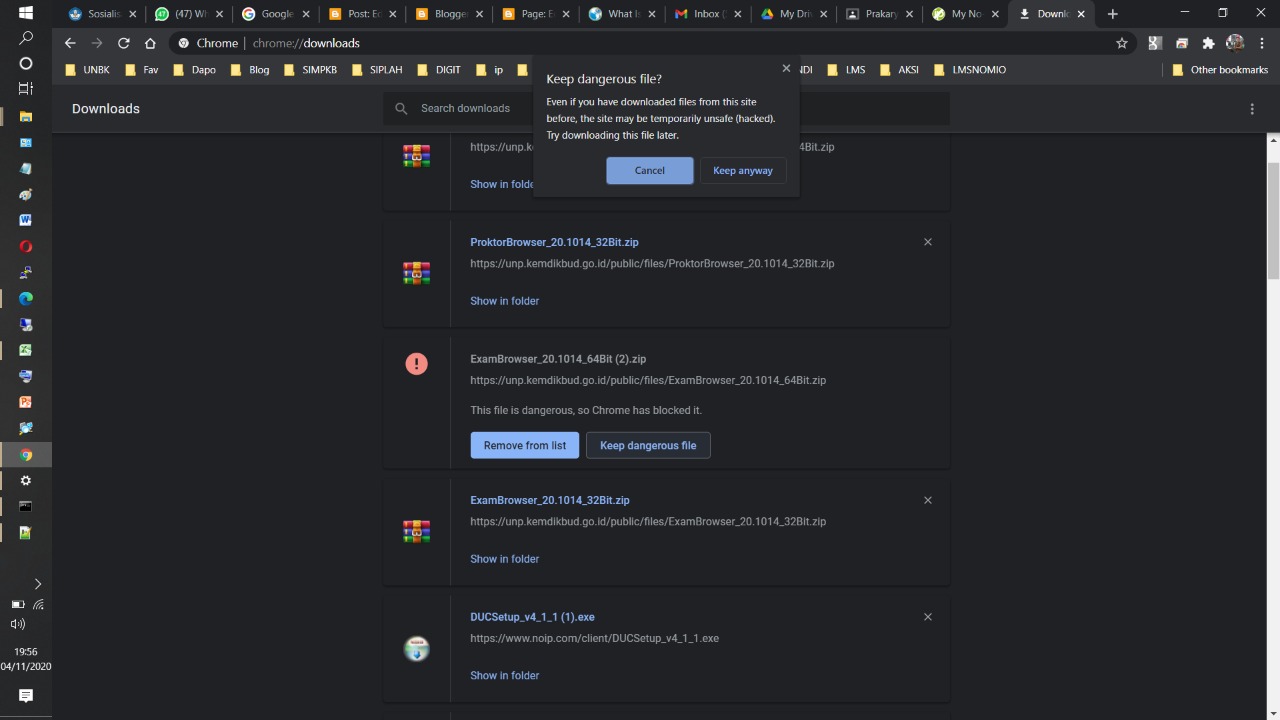Click the volume speaker tray icon
Image resolution: width=1280 pixels, height=720 pixels.
(17, 624)
